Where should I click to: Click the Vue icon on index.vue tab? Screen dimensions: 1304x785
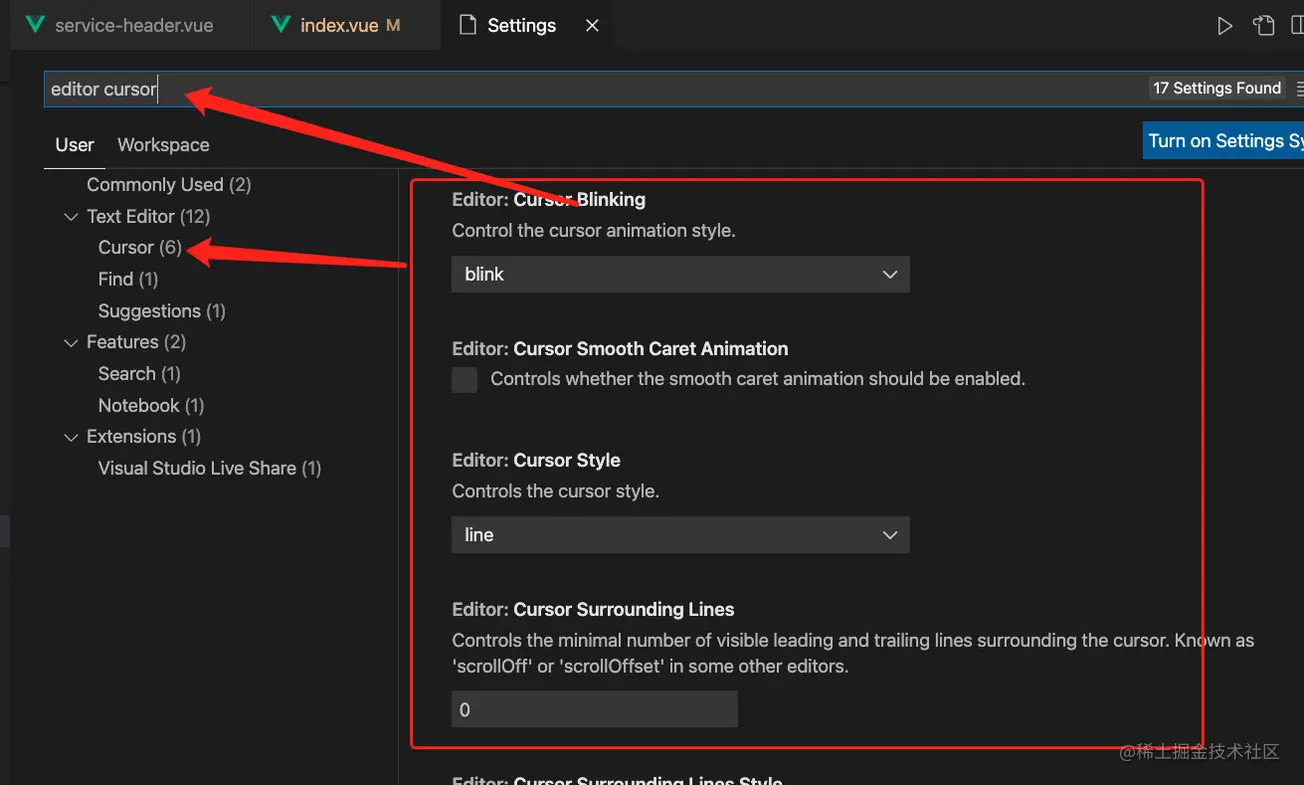tap(281, 25)
